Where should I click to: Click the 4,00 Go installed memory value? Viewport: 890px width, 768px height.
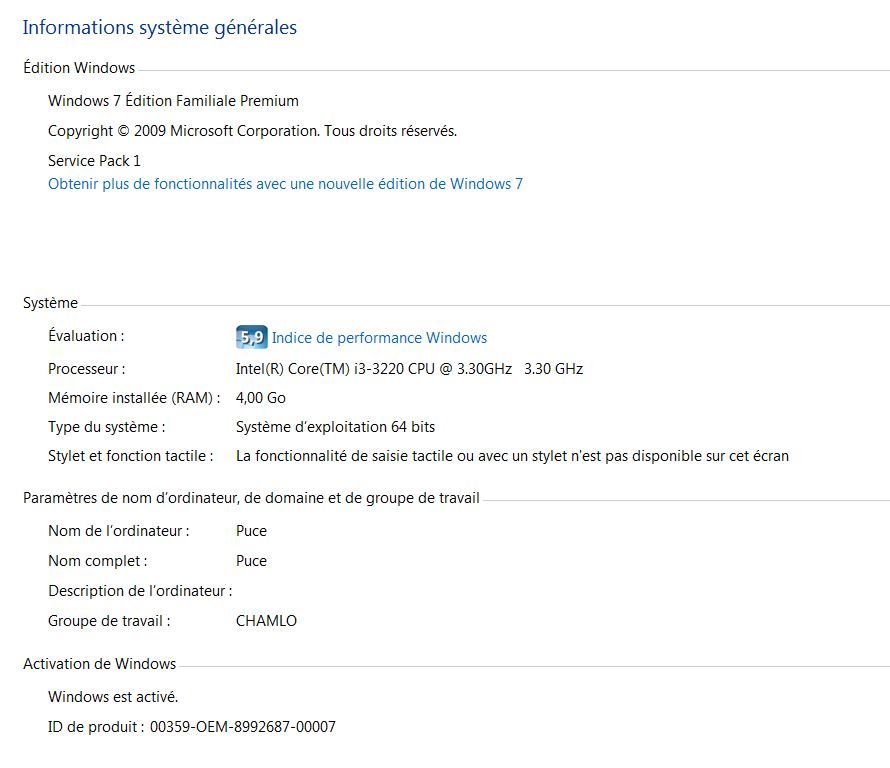261,398
